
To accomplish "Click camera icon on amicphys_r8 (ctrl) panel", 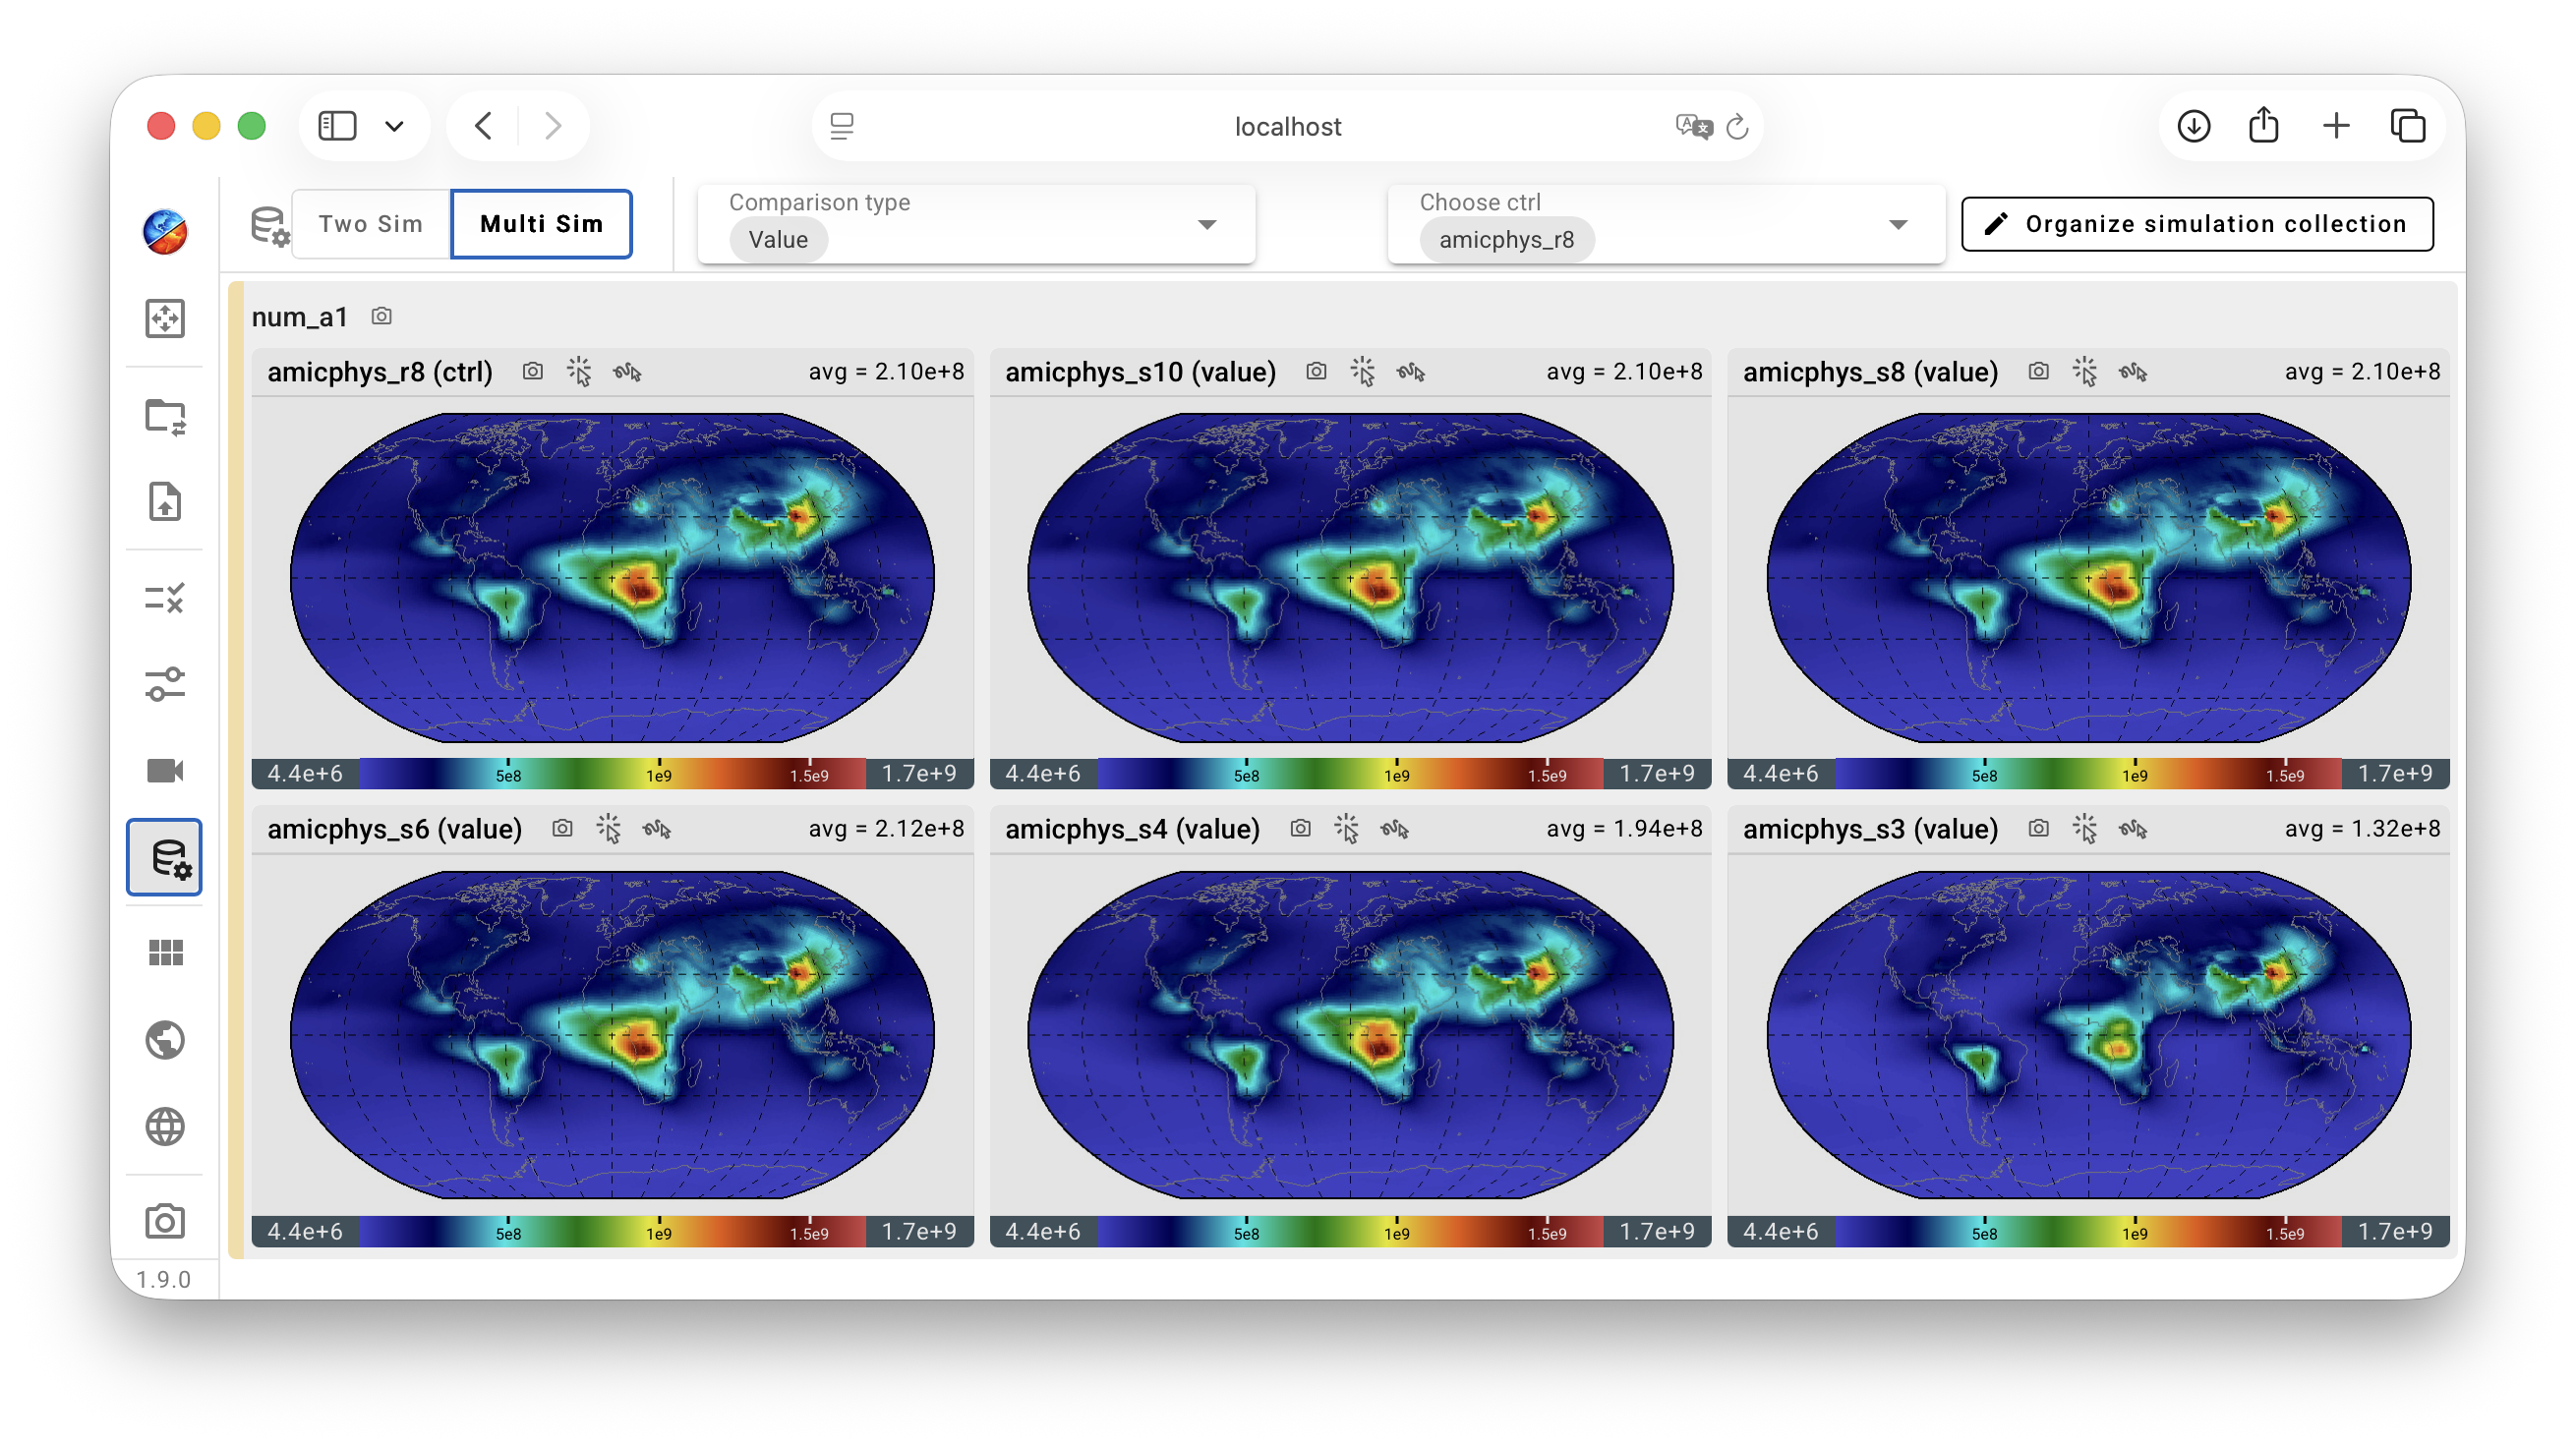I will pyautogui.click(x=533, y=372).
